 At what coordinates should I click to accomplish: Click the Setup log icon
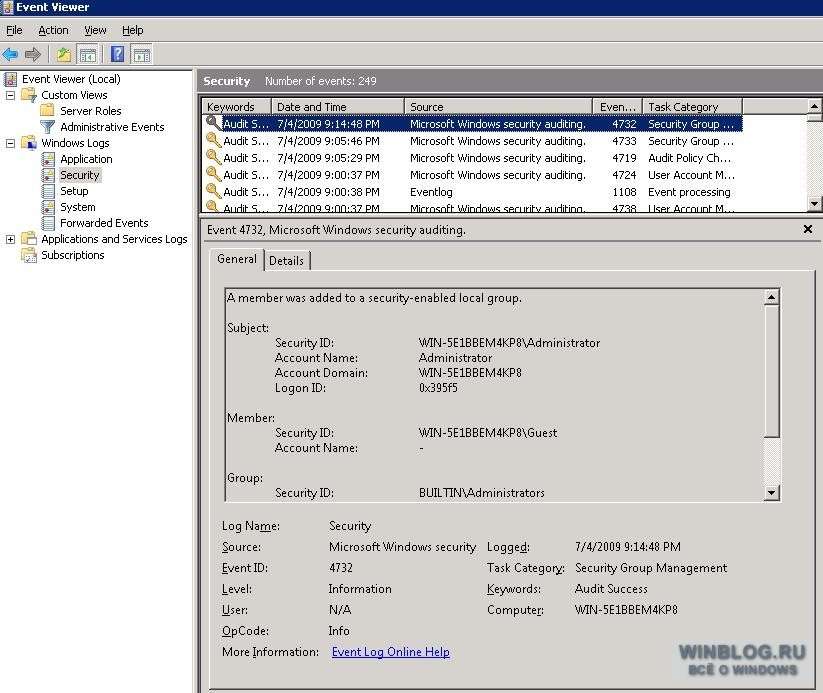pos(48,191)
